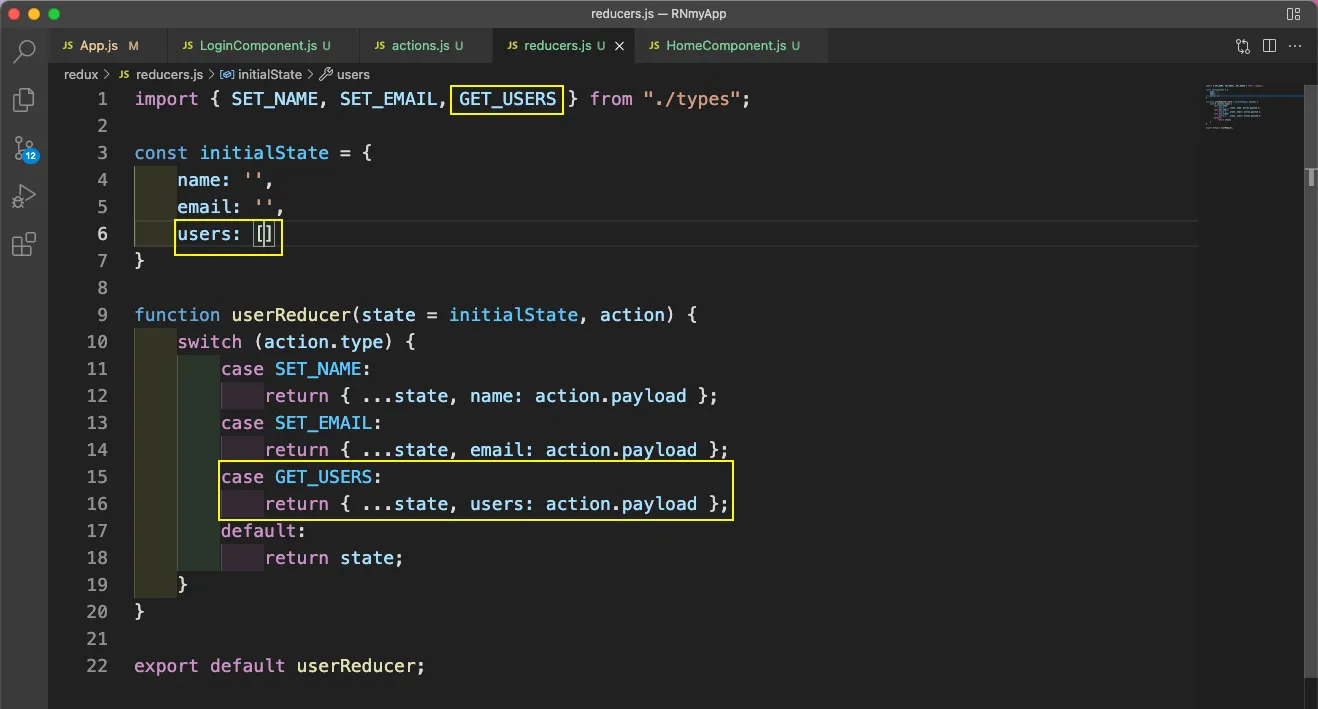Viewport: 1318px width, 709px height.
Task: Open the users breadcrumb symbol
Action: [345, 75]
